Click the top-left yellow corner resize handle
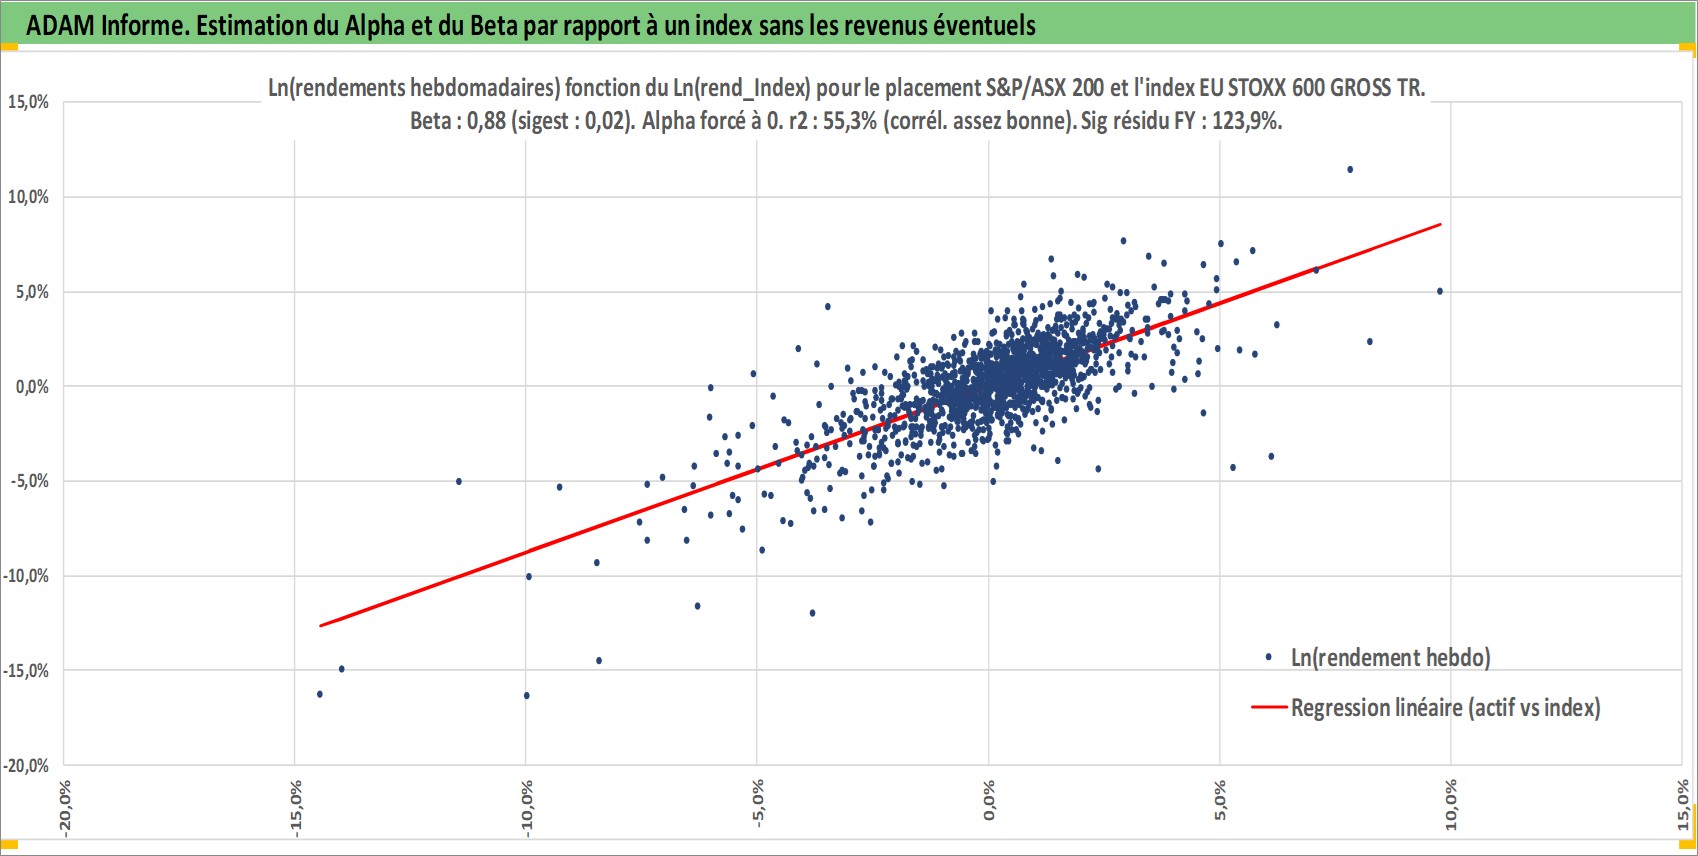This screenshot has height=856, width=1698. click(x=8, y=46)
